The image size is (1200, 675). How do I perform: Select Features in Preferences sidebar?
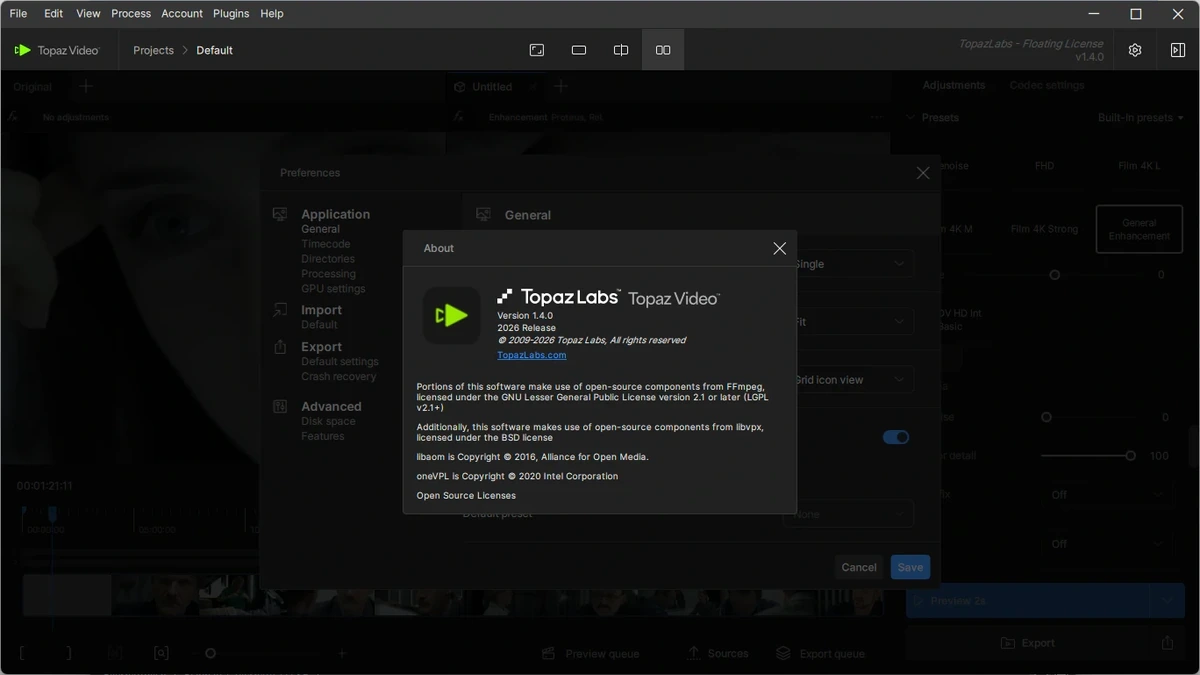[x=323, y=436]
